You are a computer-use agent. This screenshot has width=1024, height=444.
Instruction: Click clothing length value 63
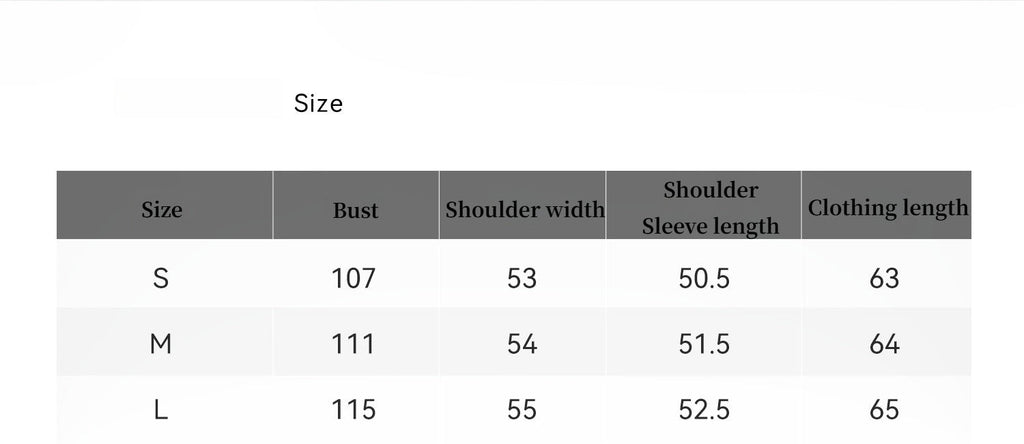[x=885, y=277]
